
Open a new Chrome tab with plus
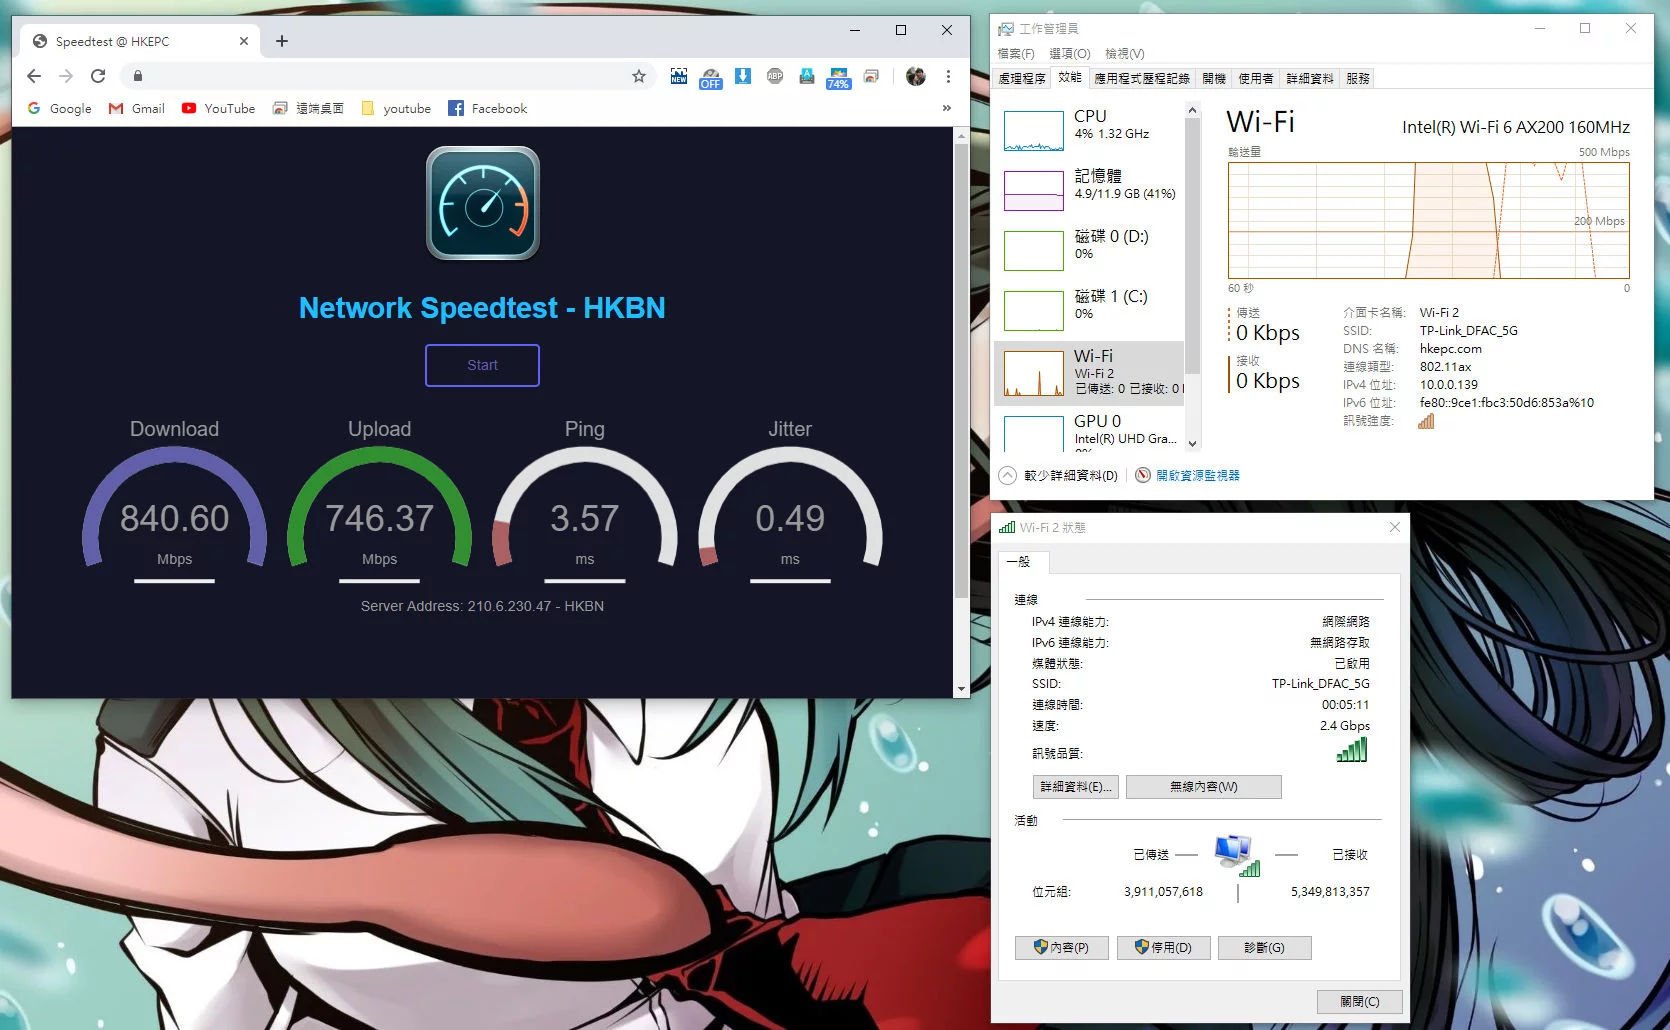[282, 41]
